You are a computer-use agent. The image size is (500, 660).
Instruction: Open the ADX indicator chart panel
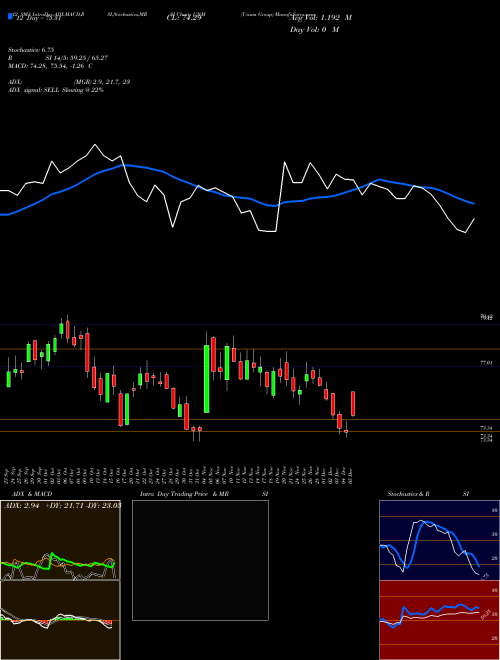(60, 540)
